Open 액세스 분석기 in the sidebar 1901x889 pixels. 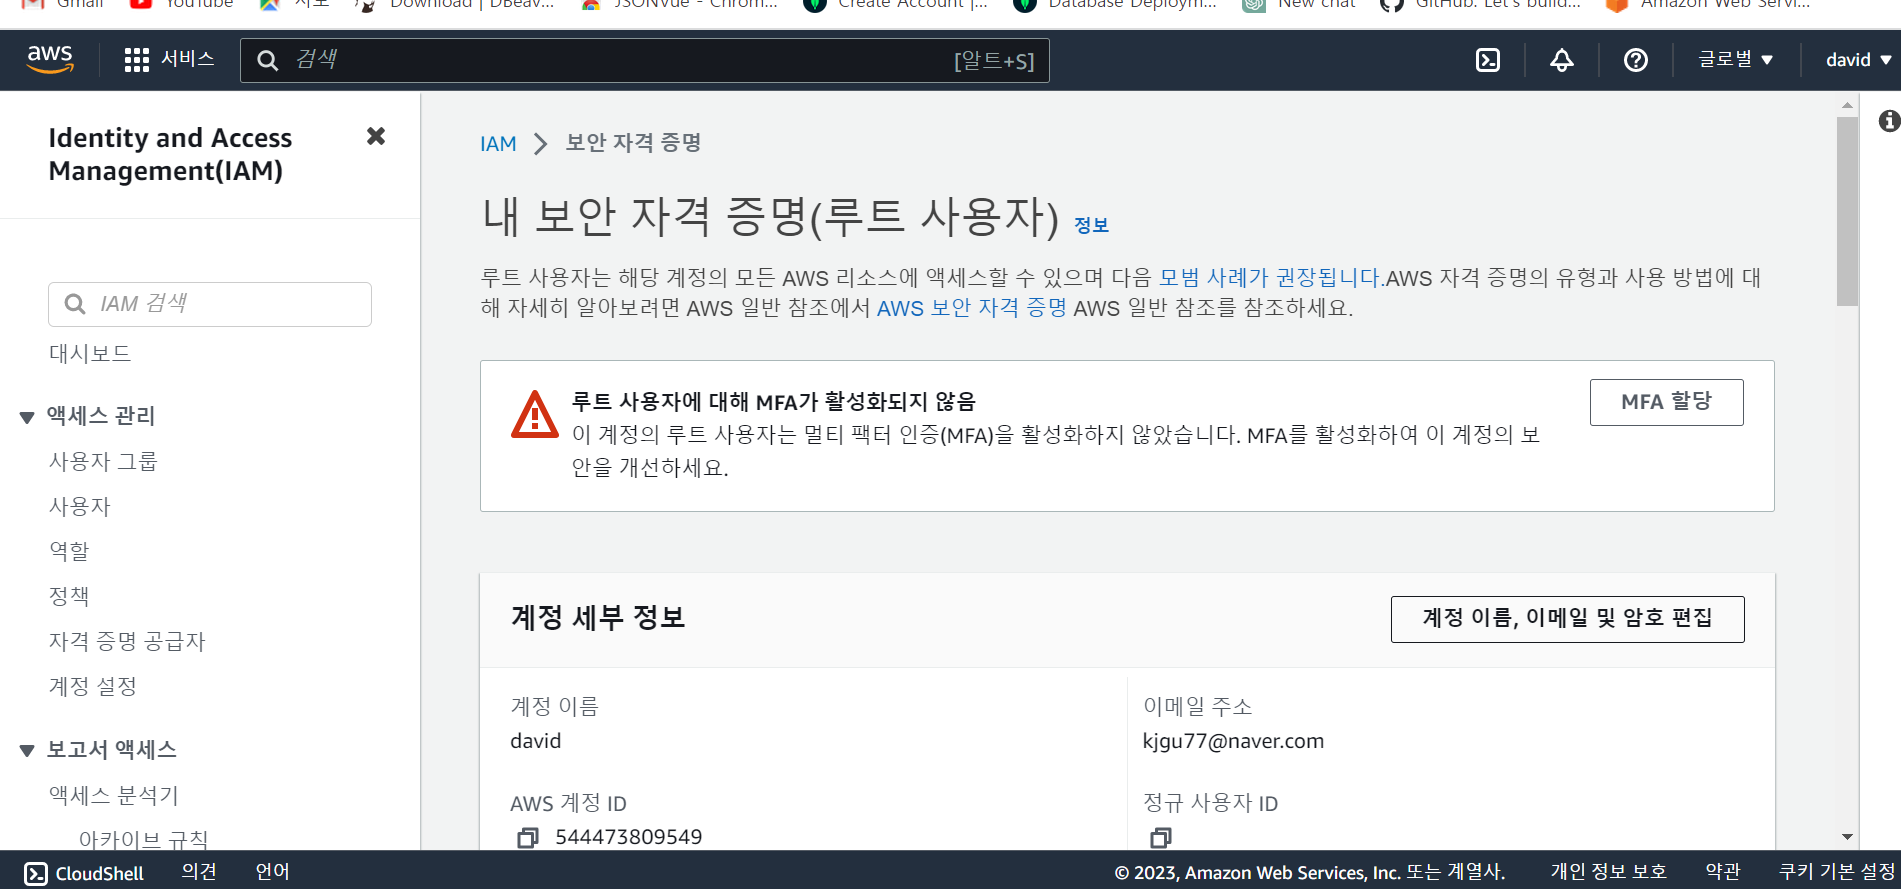[x=114, y=795]
